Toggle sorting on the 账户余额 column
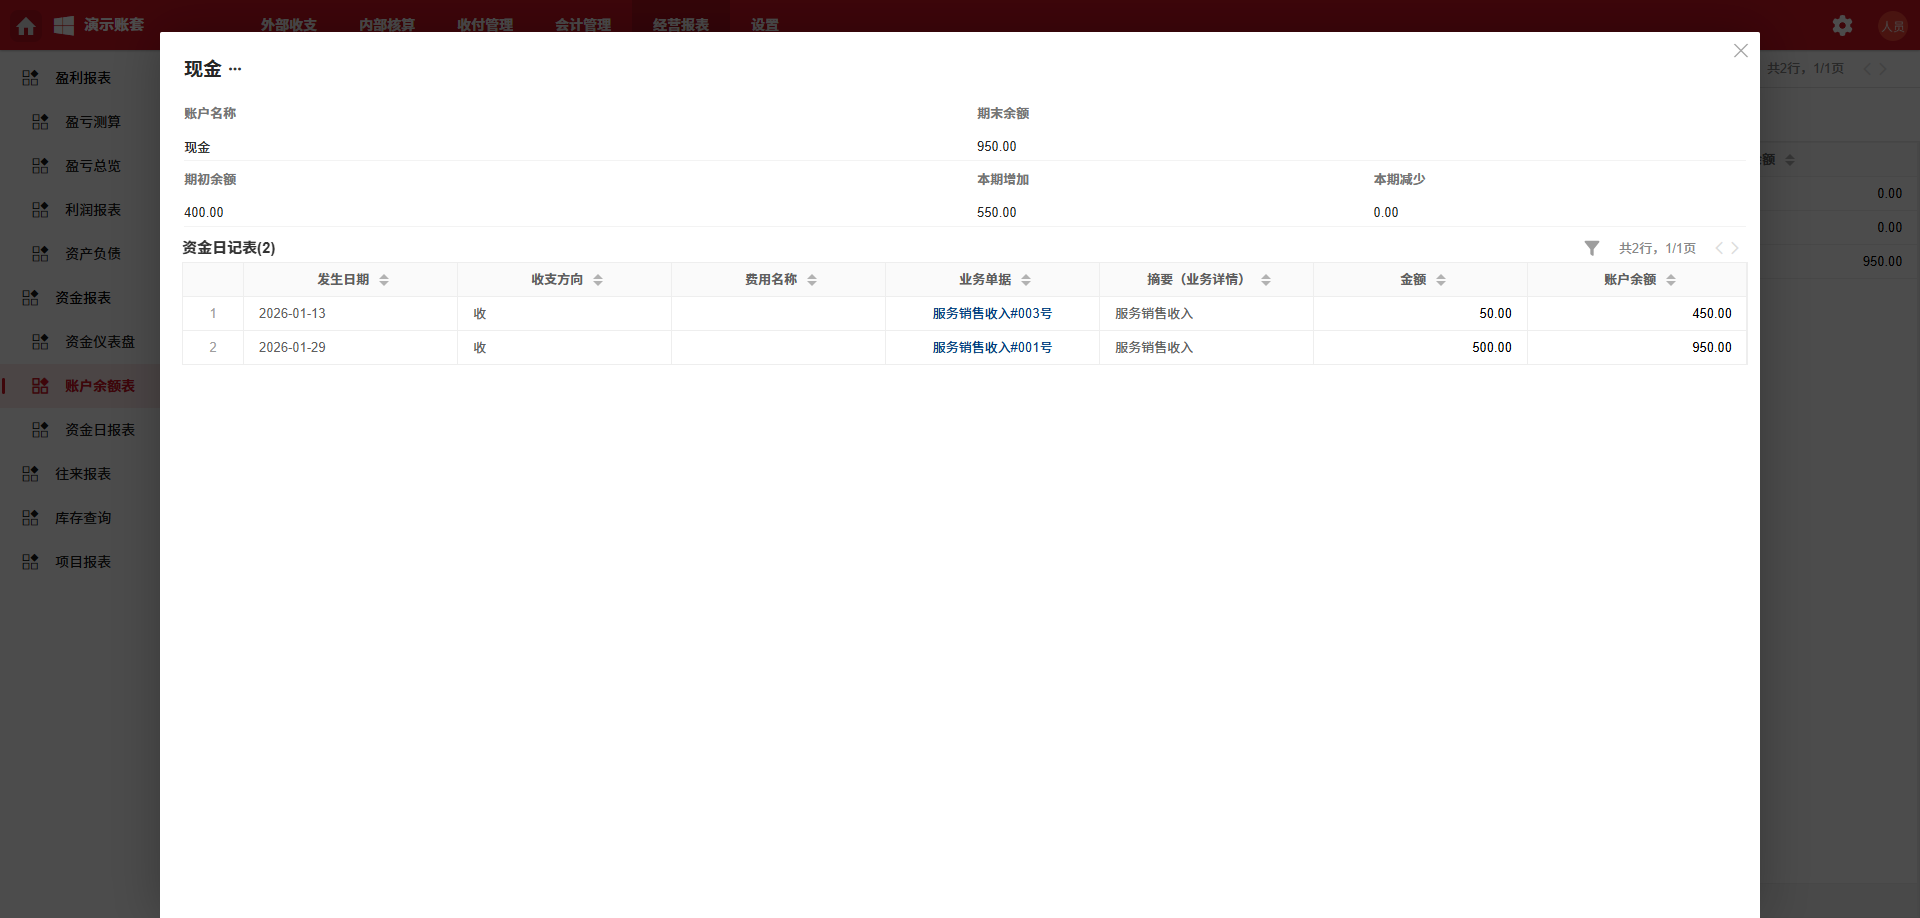Viewport: 1920px width, 918px height. pyautogui.click(x=1672, y=280)
